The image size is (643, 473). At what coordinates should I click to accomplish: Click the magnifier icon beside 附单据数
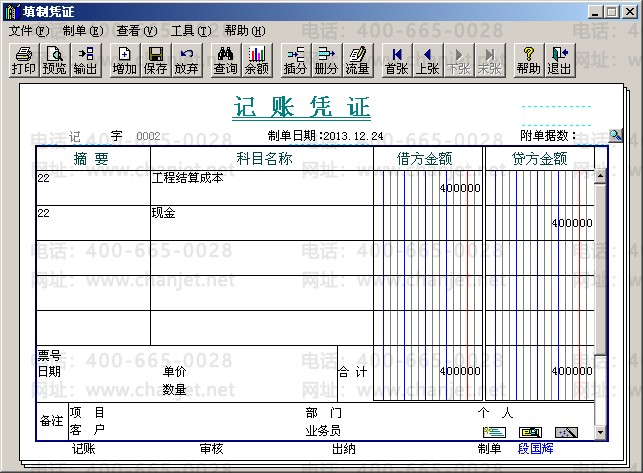pyautogui.click(x=615, y=135)
